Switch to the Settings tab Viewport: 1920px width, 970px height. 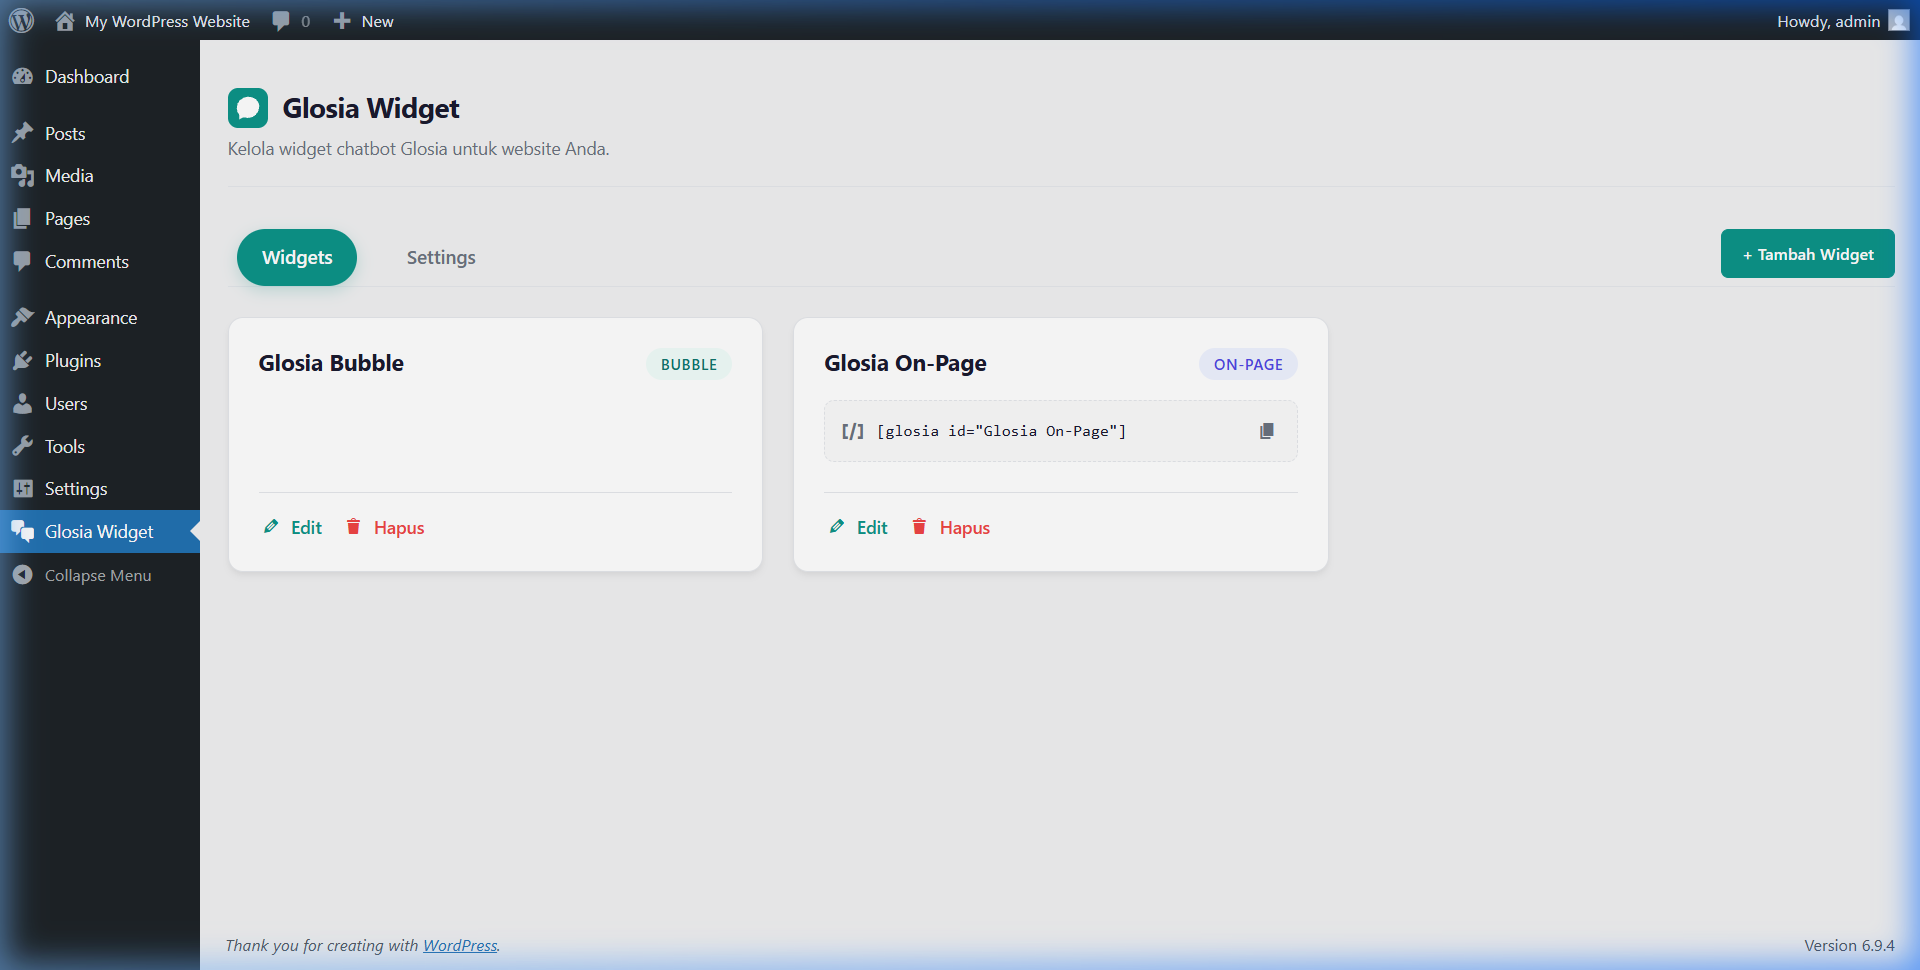[x=441, y=257]
